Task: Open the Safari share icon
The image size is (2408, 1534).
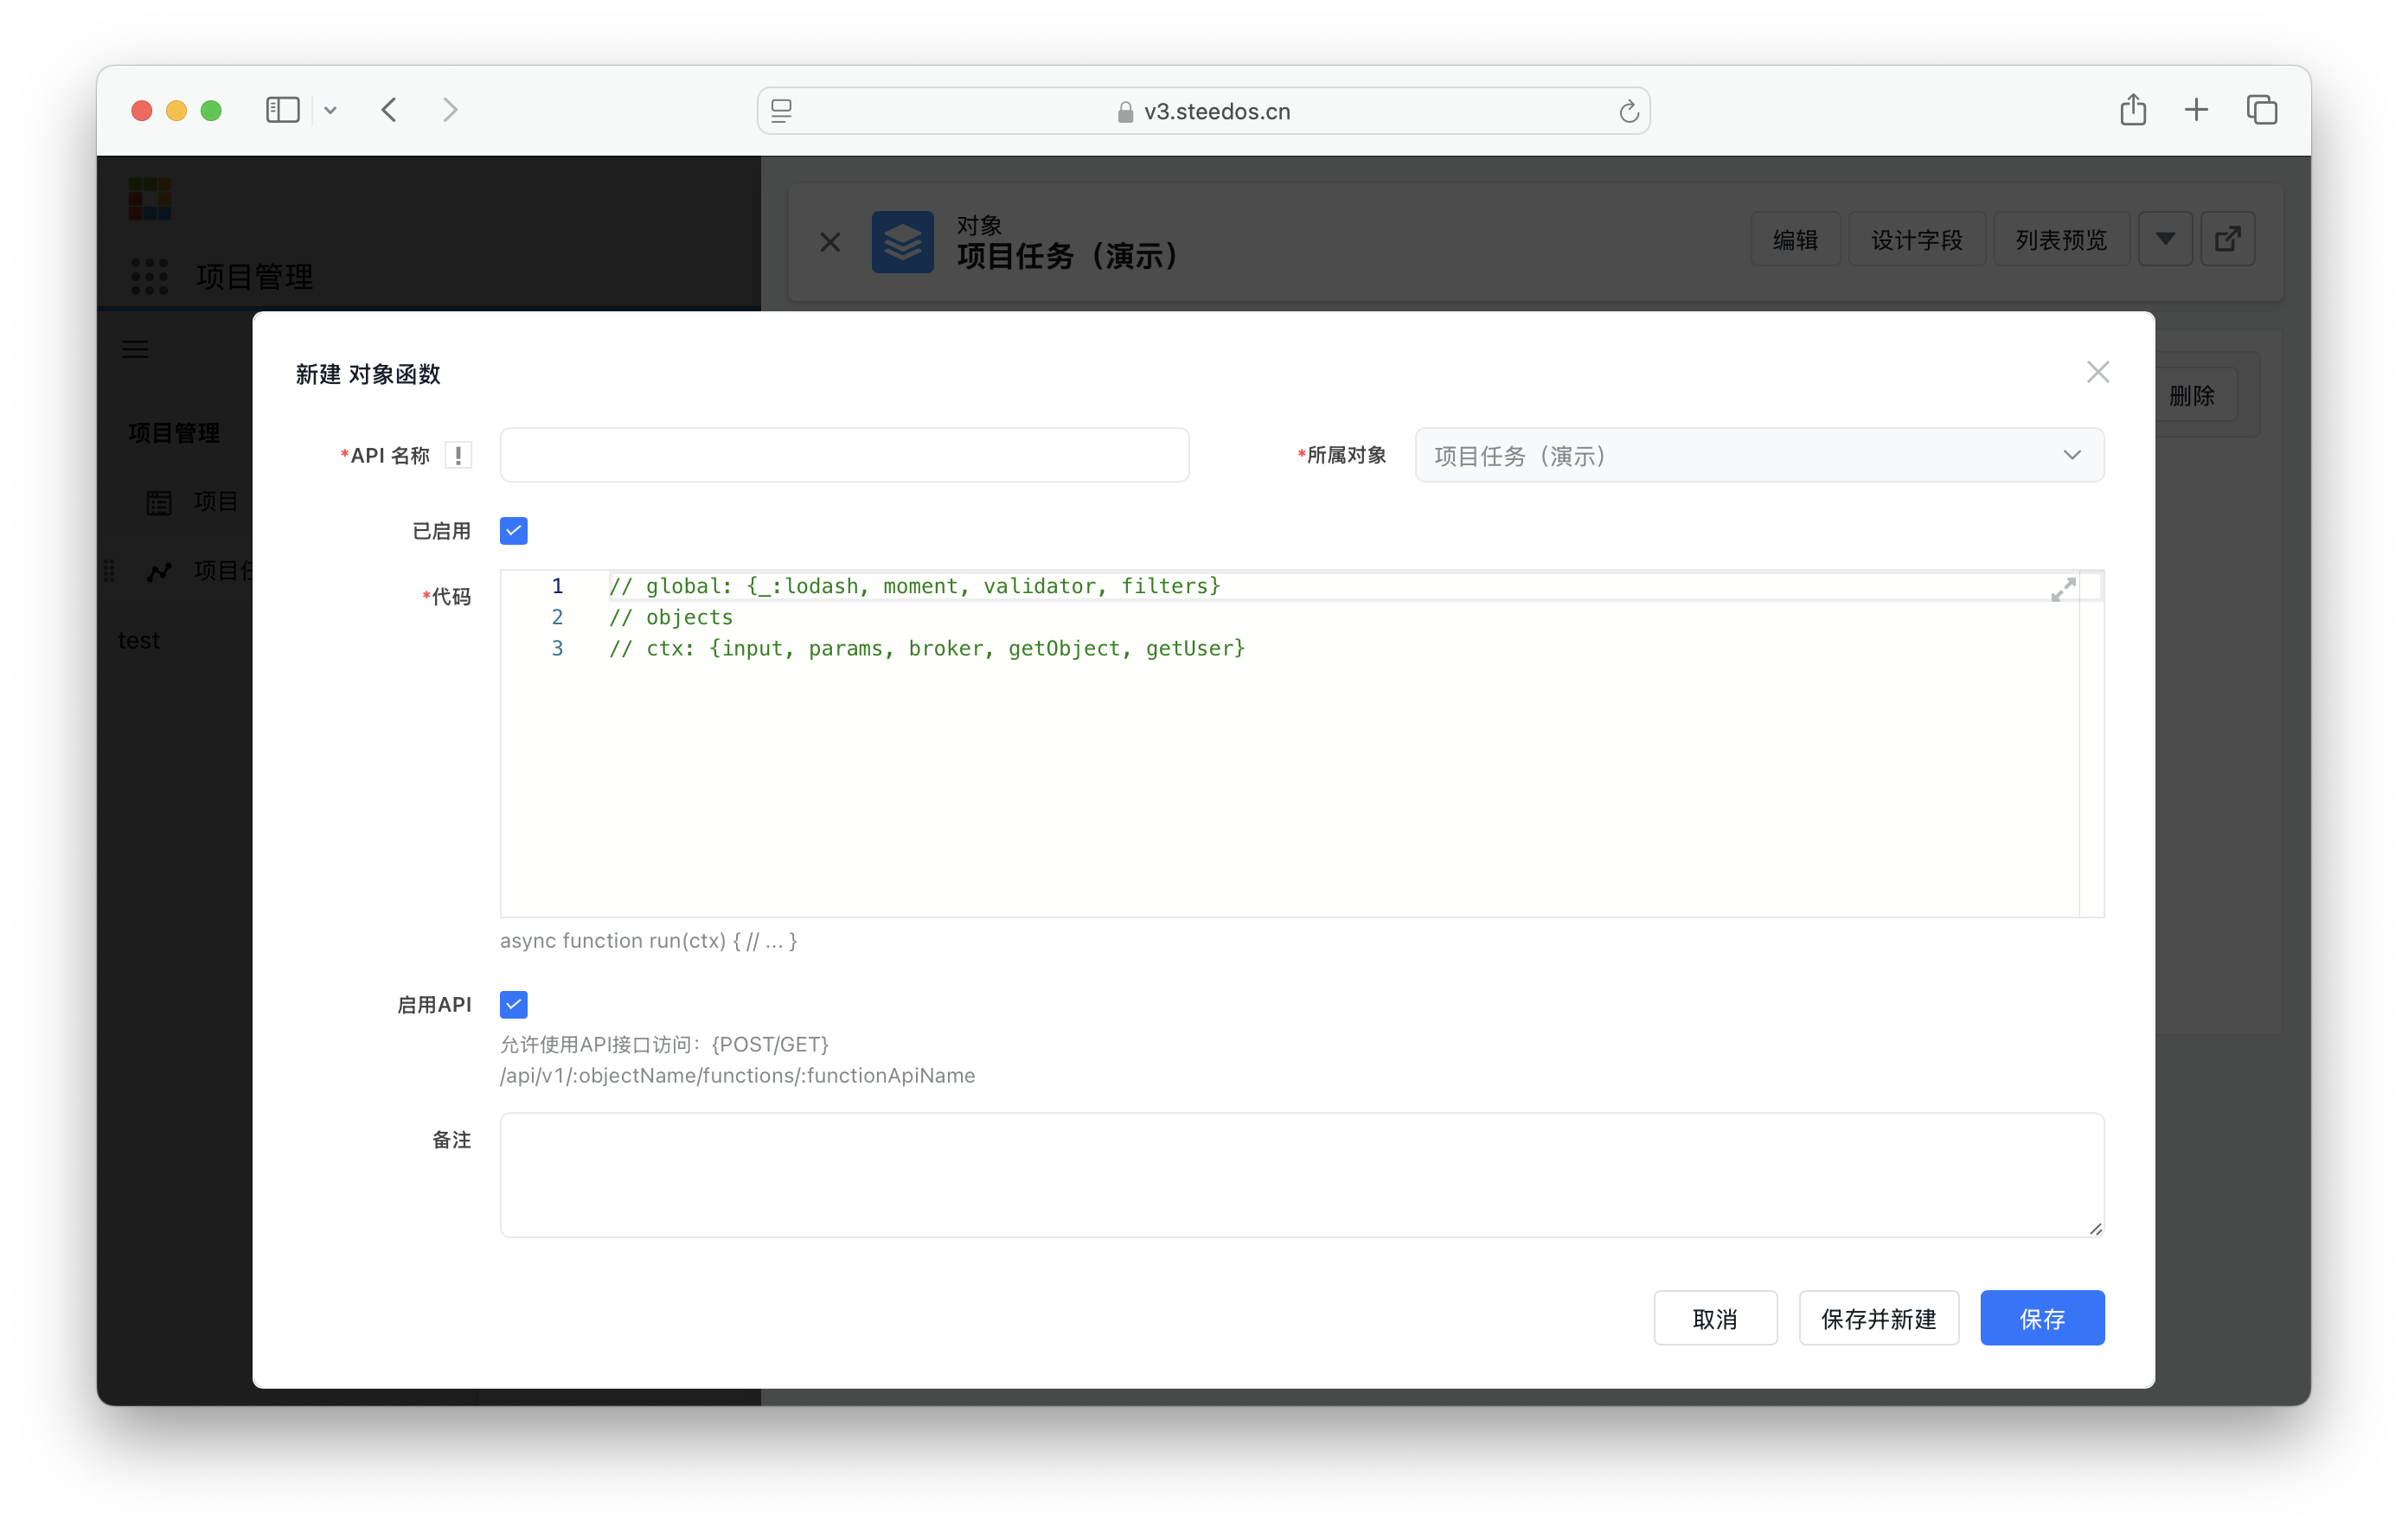Action: click(2132, 109)
